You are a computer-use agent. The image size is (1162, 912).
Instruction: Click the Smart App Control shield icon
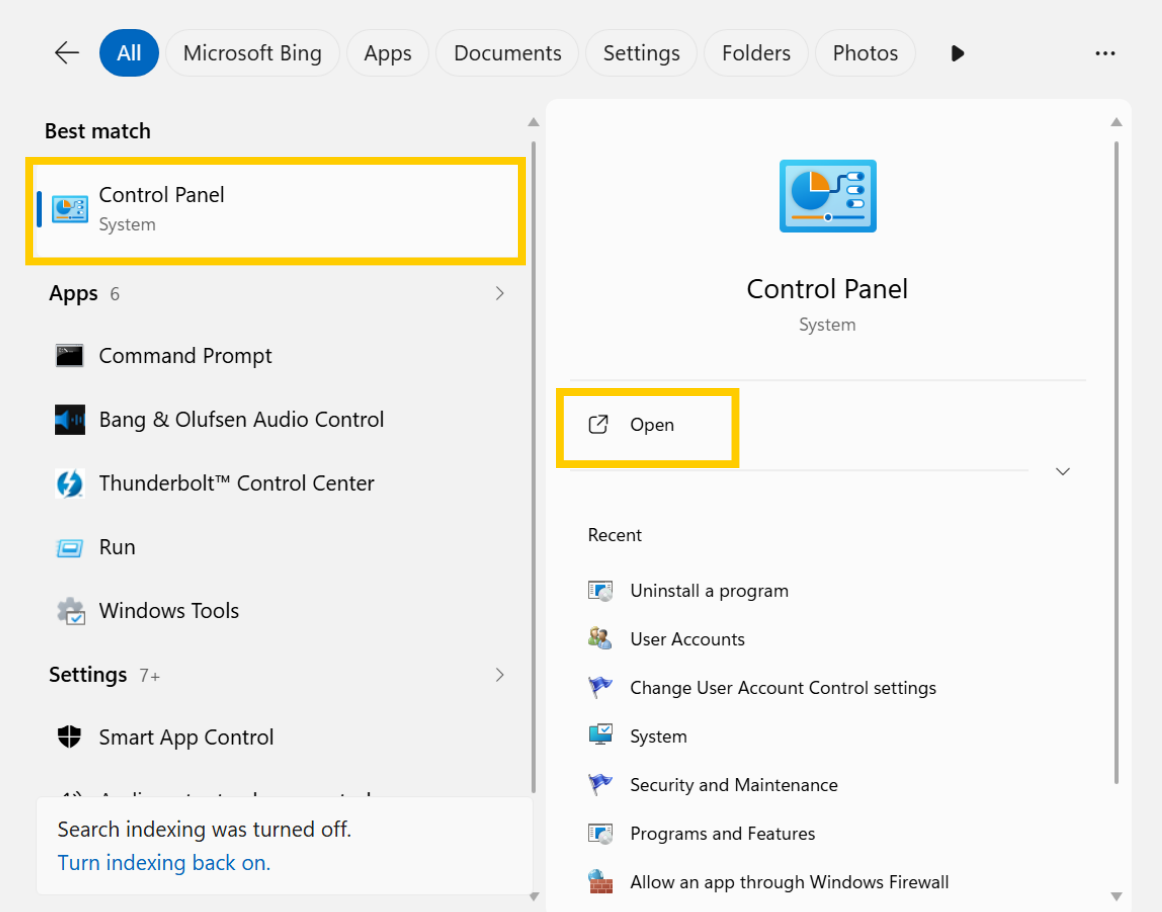pyautogui.click(x=69, y=737)
